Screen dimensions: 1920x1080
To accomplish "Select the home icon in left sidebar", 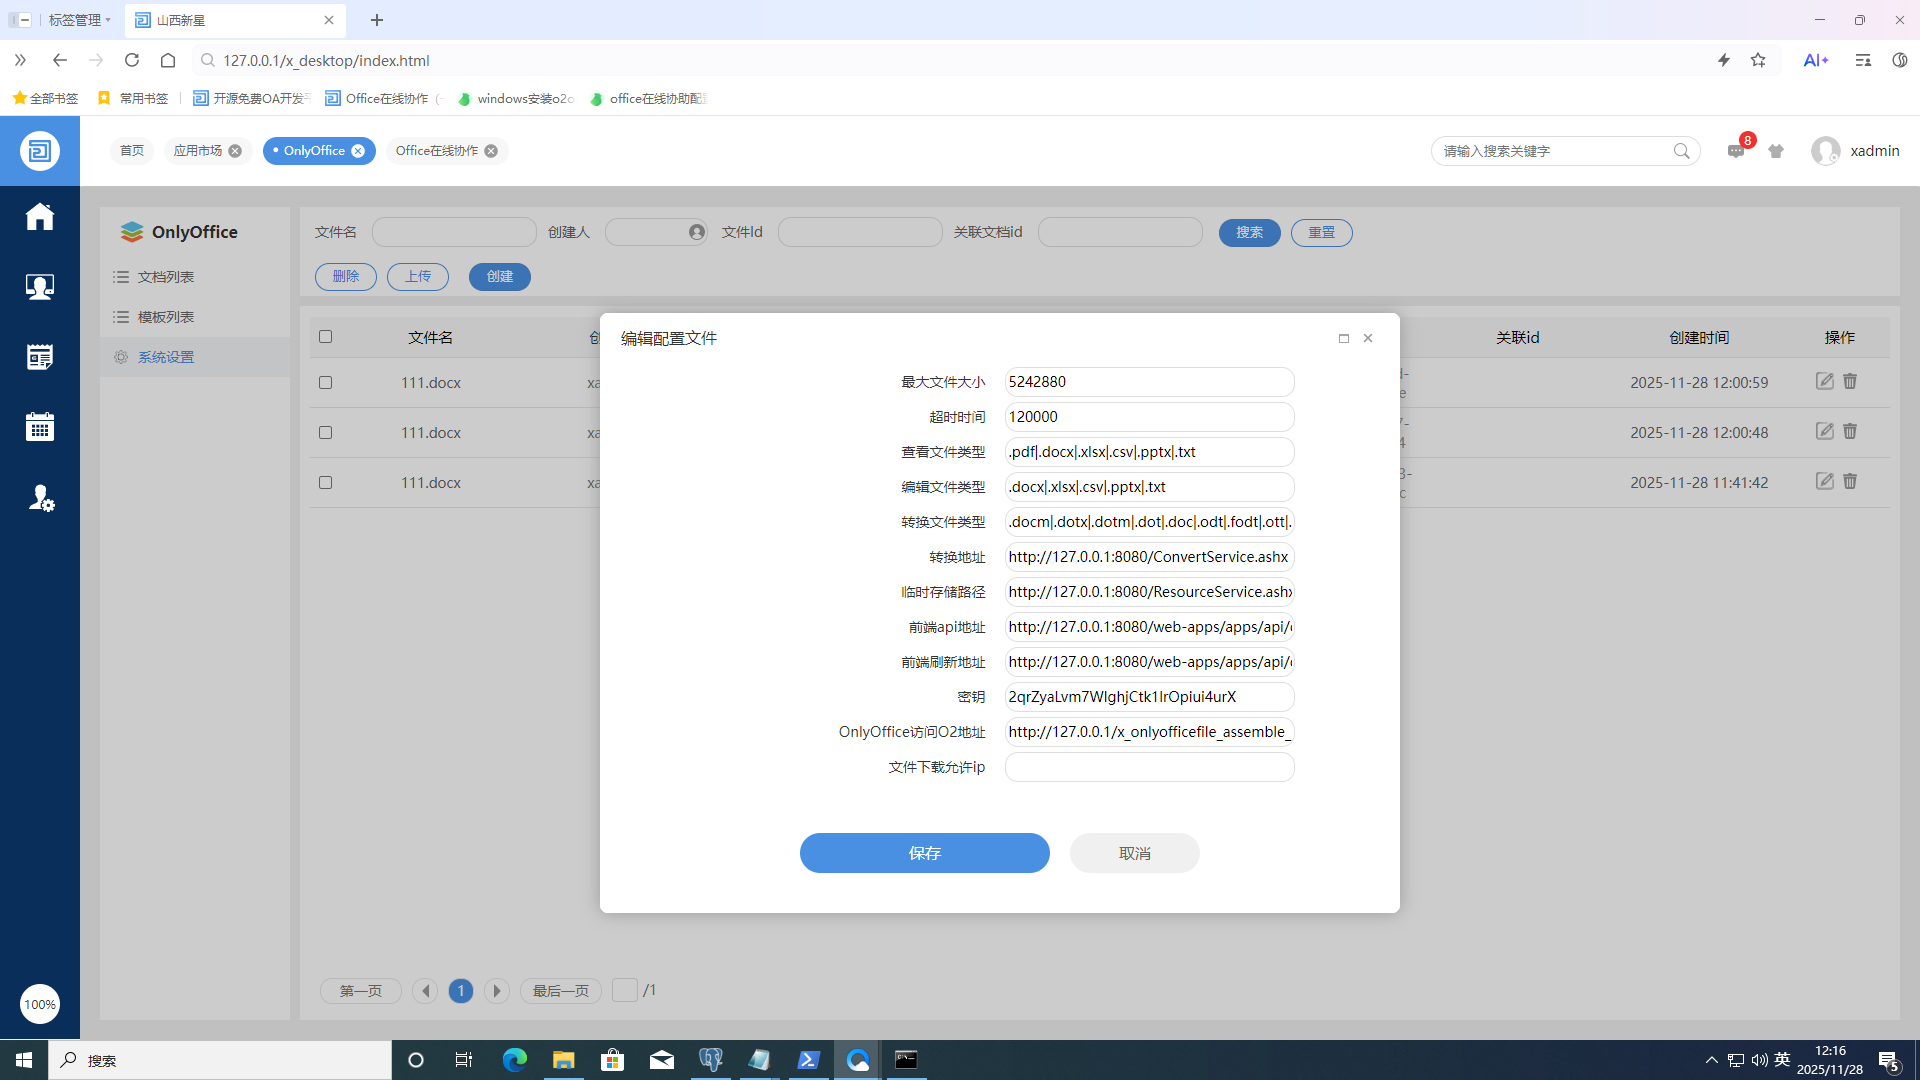I will click(x=39, y=216).
